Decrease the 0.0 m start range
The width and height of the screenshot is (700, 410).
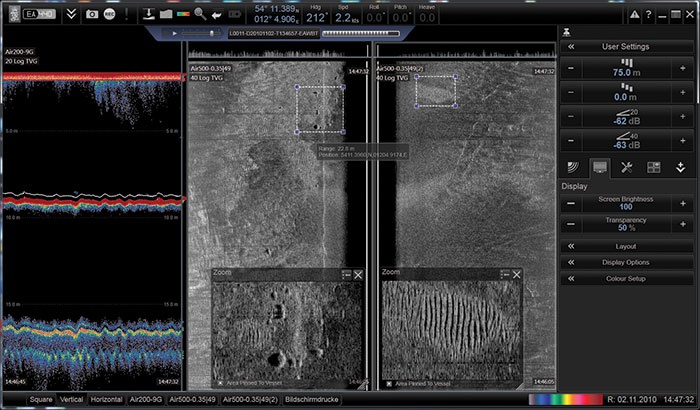coord(571,92)
